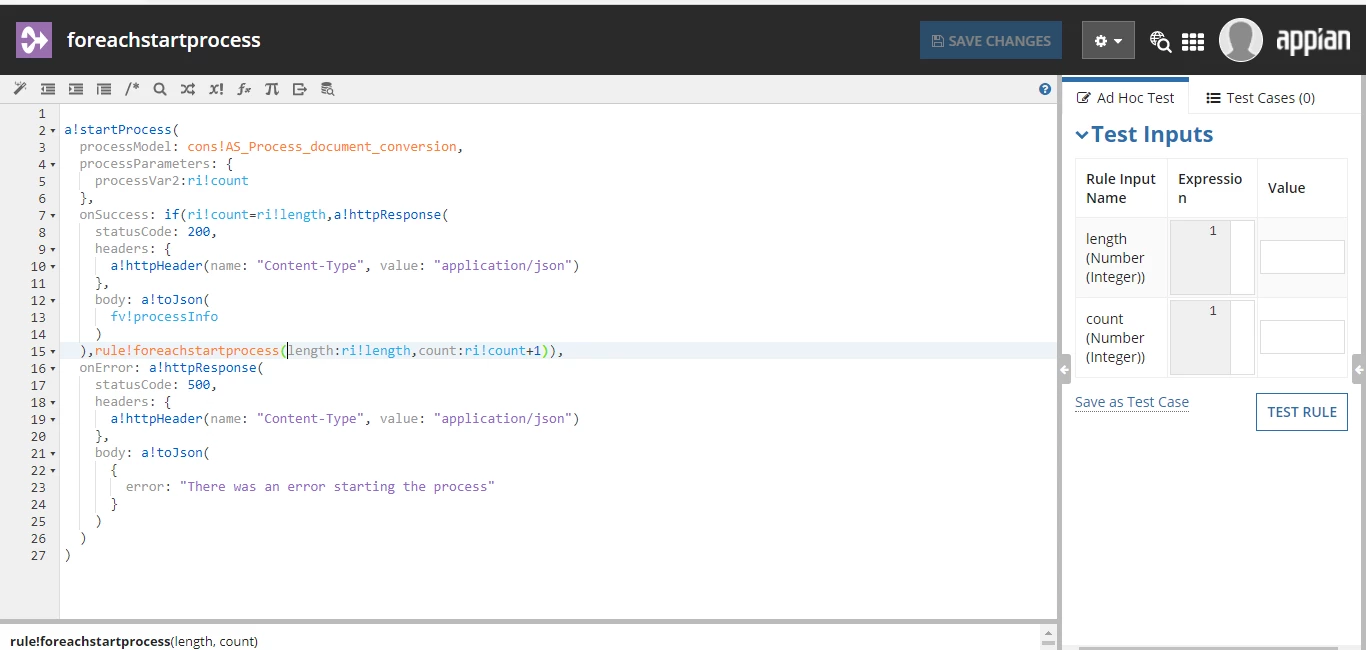Viewport: 1366px width, 650px height.
Task: Click processVar2:ri!count on line 5
Action: pyautogui.click(x=172, y=181)
